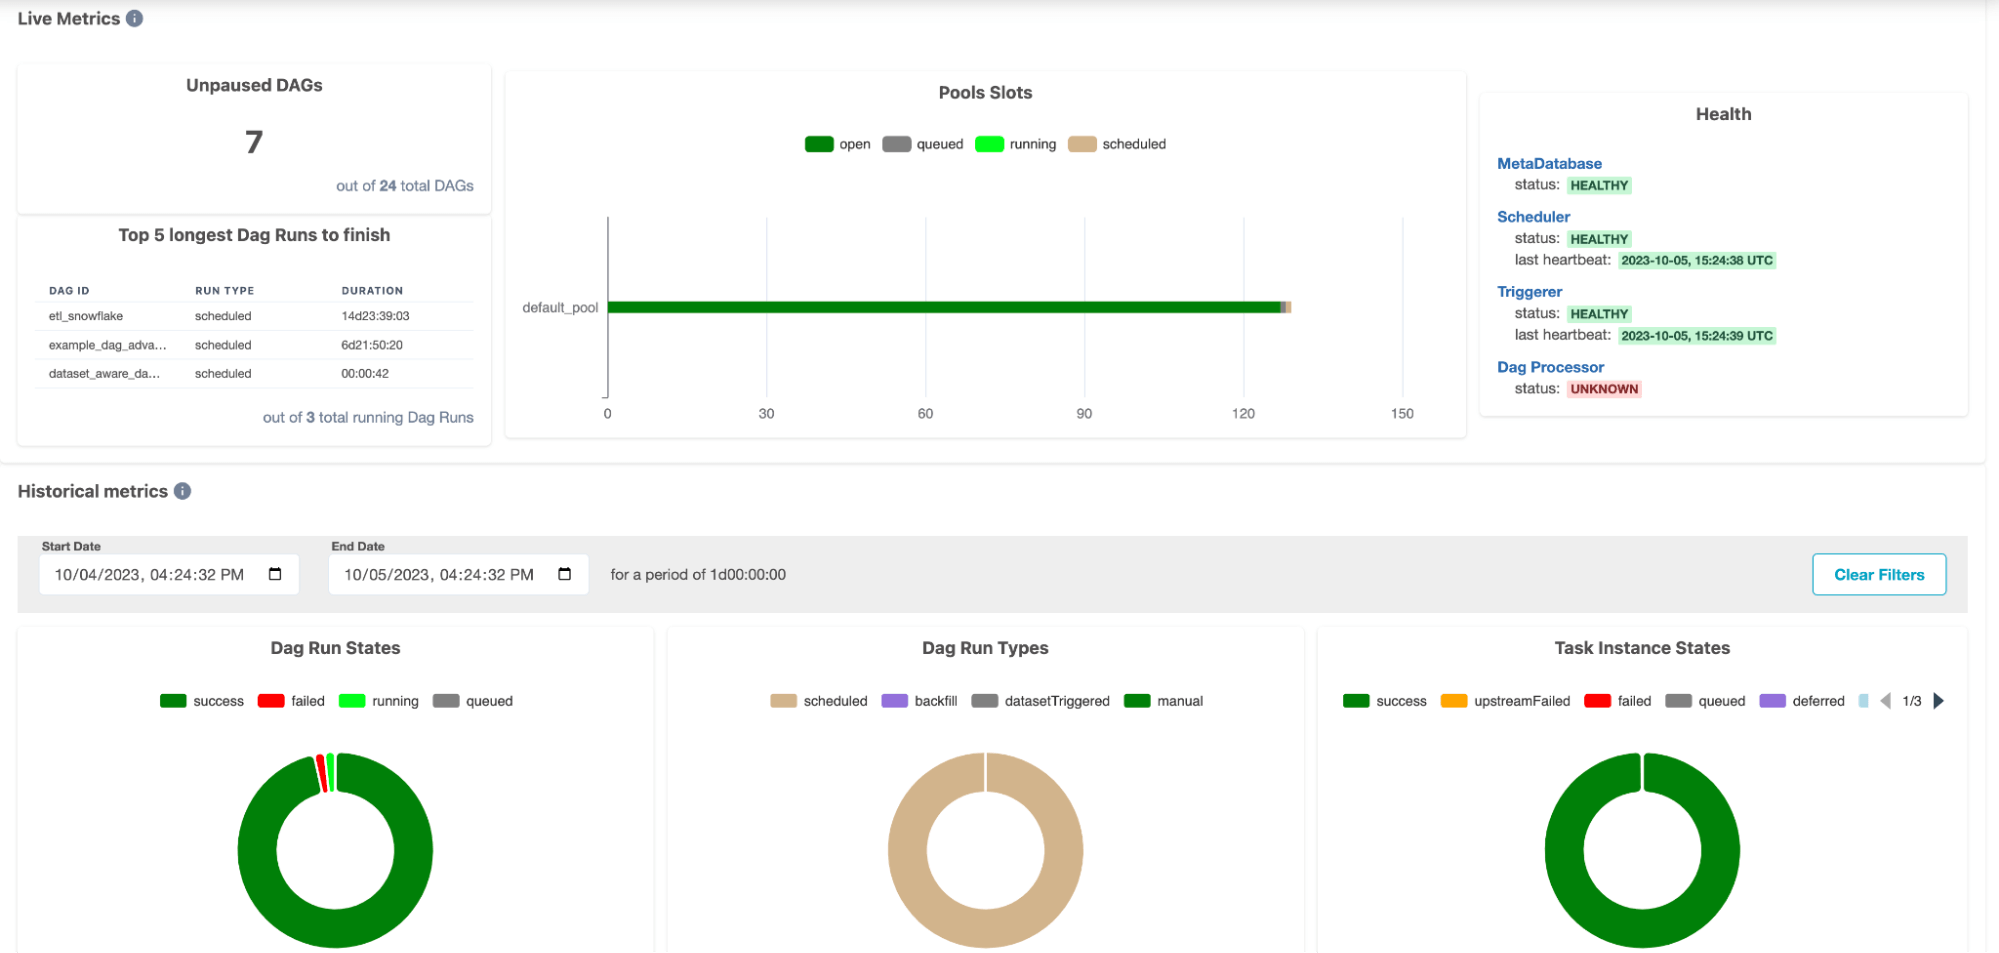1999x953 pixels.
Task: Open the End Date calendar picker icon
Action: [565, 574]
